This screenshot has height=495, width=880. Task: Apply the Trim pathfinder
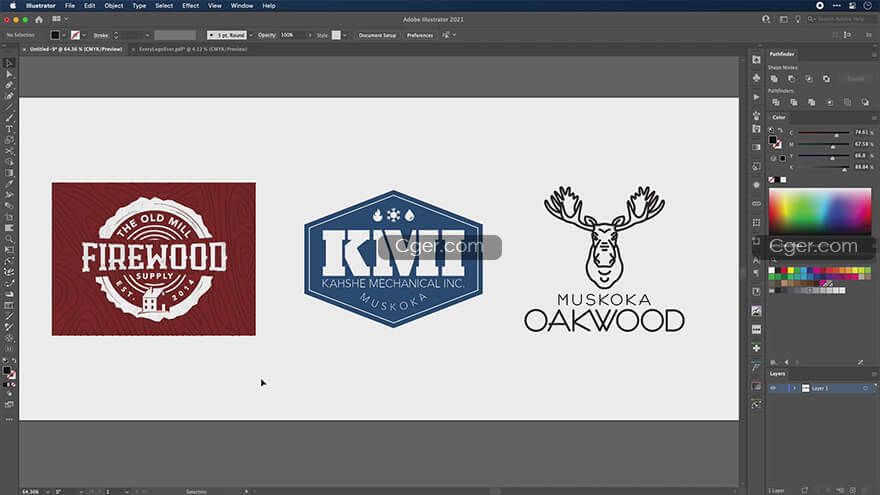(x=794, y=102)
